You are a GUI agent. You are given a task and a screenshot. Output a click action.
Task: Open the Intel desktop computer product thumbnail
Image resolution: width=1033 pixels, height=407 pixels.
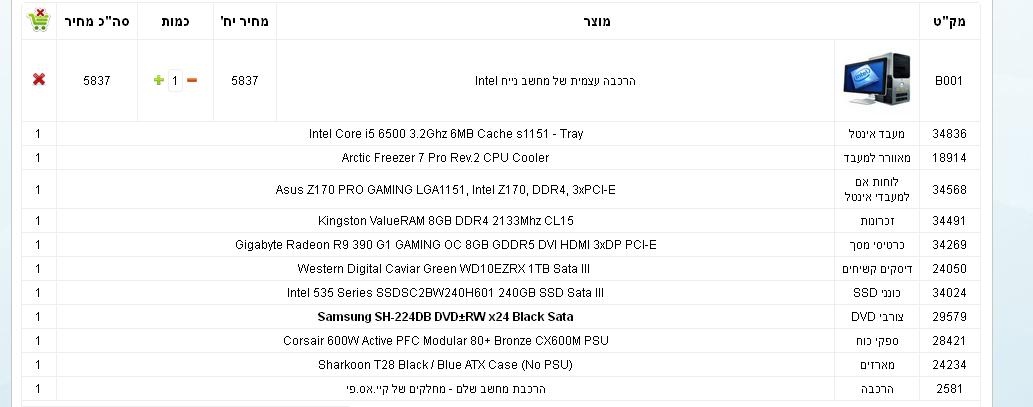pos(877,80)
